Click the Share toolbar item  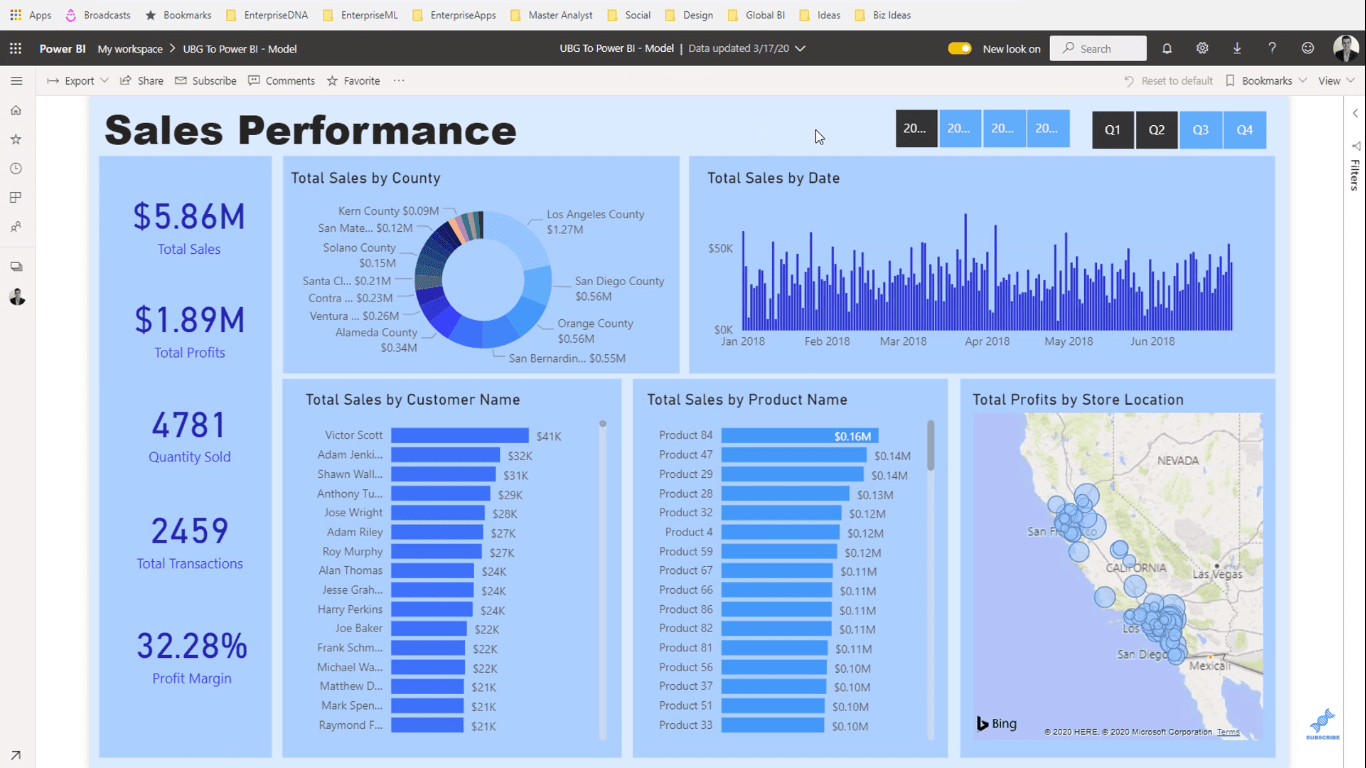click(x=142, y=81)
